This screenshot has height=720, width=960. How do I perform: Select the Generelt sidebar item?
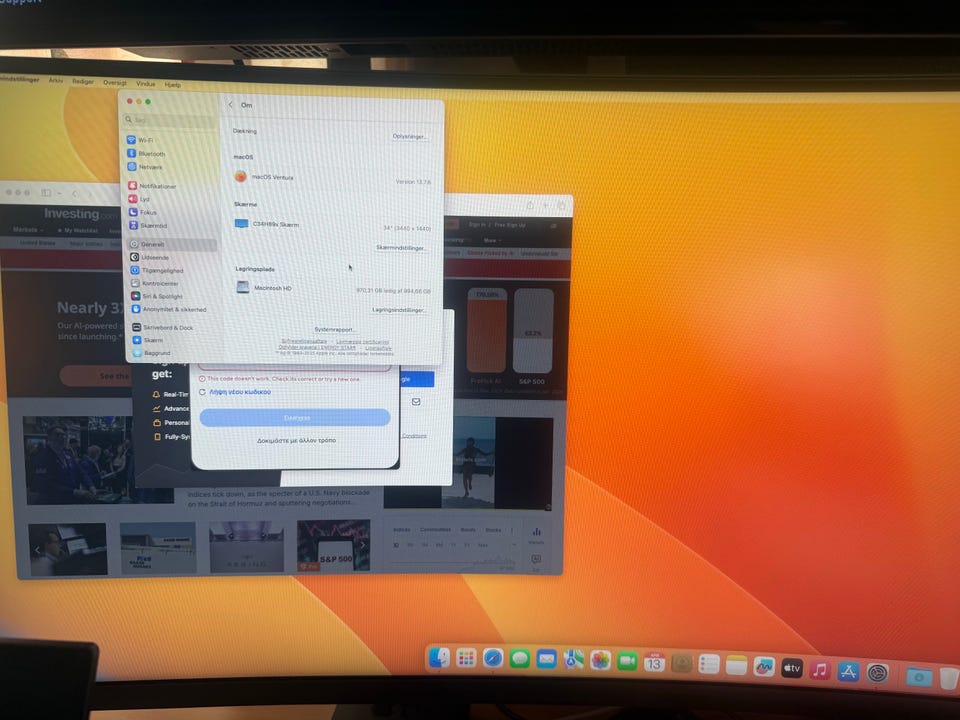(171, 244)
